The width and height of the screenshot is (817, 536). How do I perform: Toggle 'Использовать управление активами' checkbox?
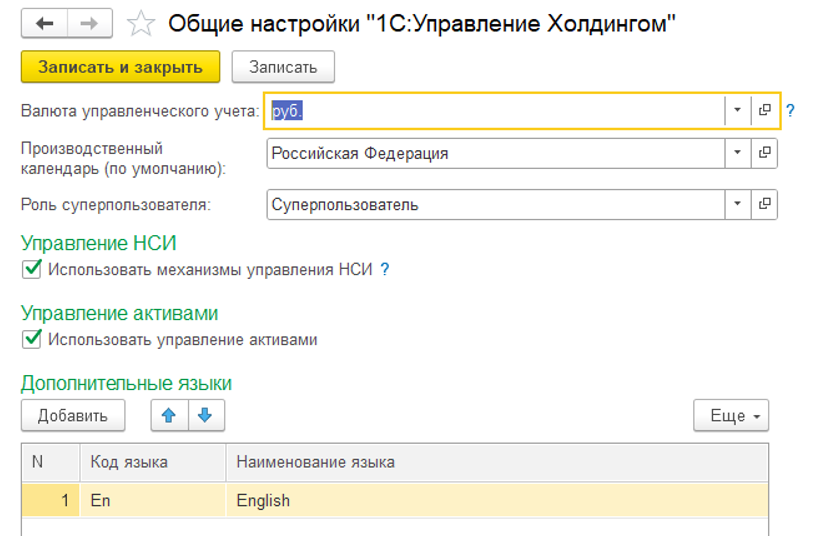(x=32, y=340)
